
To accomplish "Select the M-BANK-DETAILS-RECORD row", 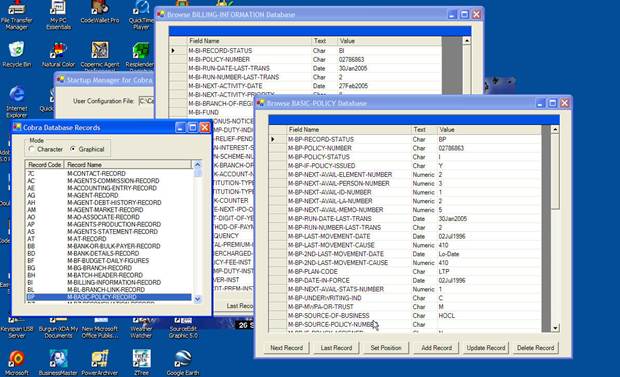I will point(109,254).
